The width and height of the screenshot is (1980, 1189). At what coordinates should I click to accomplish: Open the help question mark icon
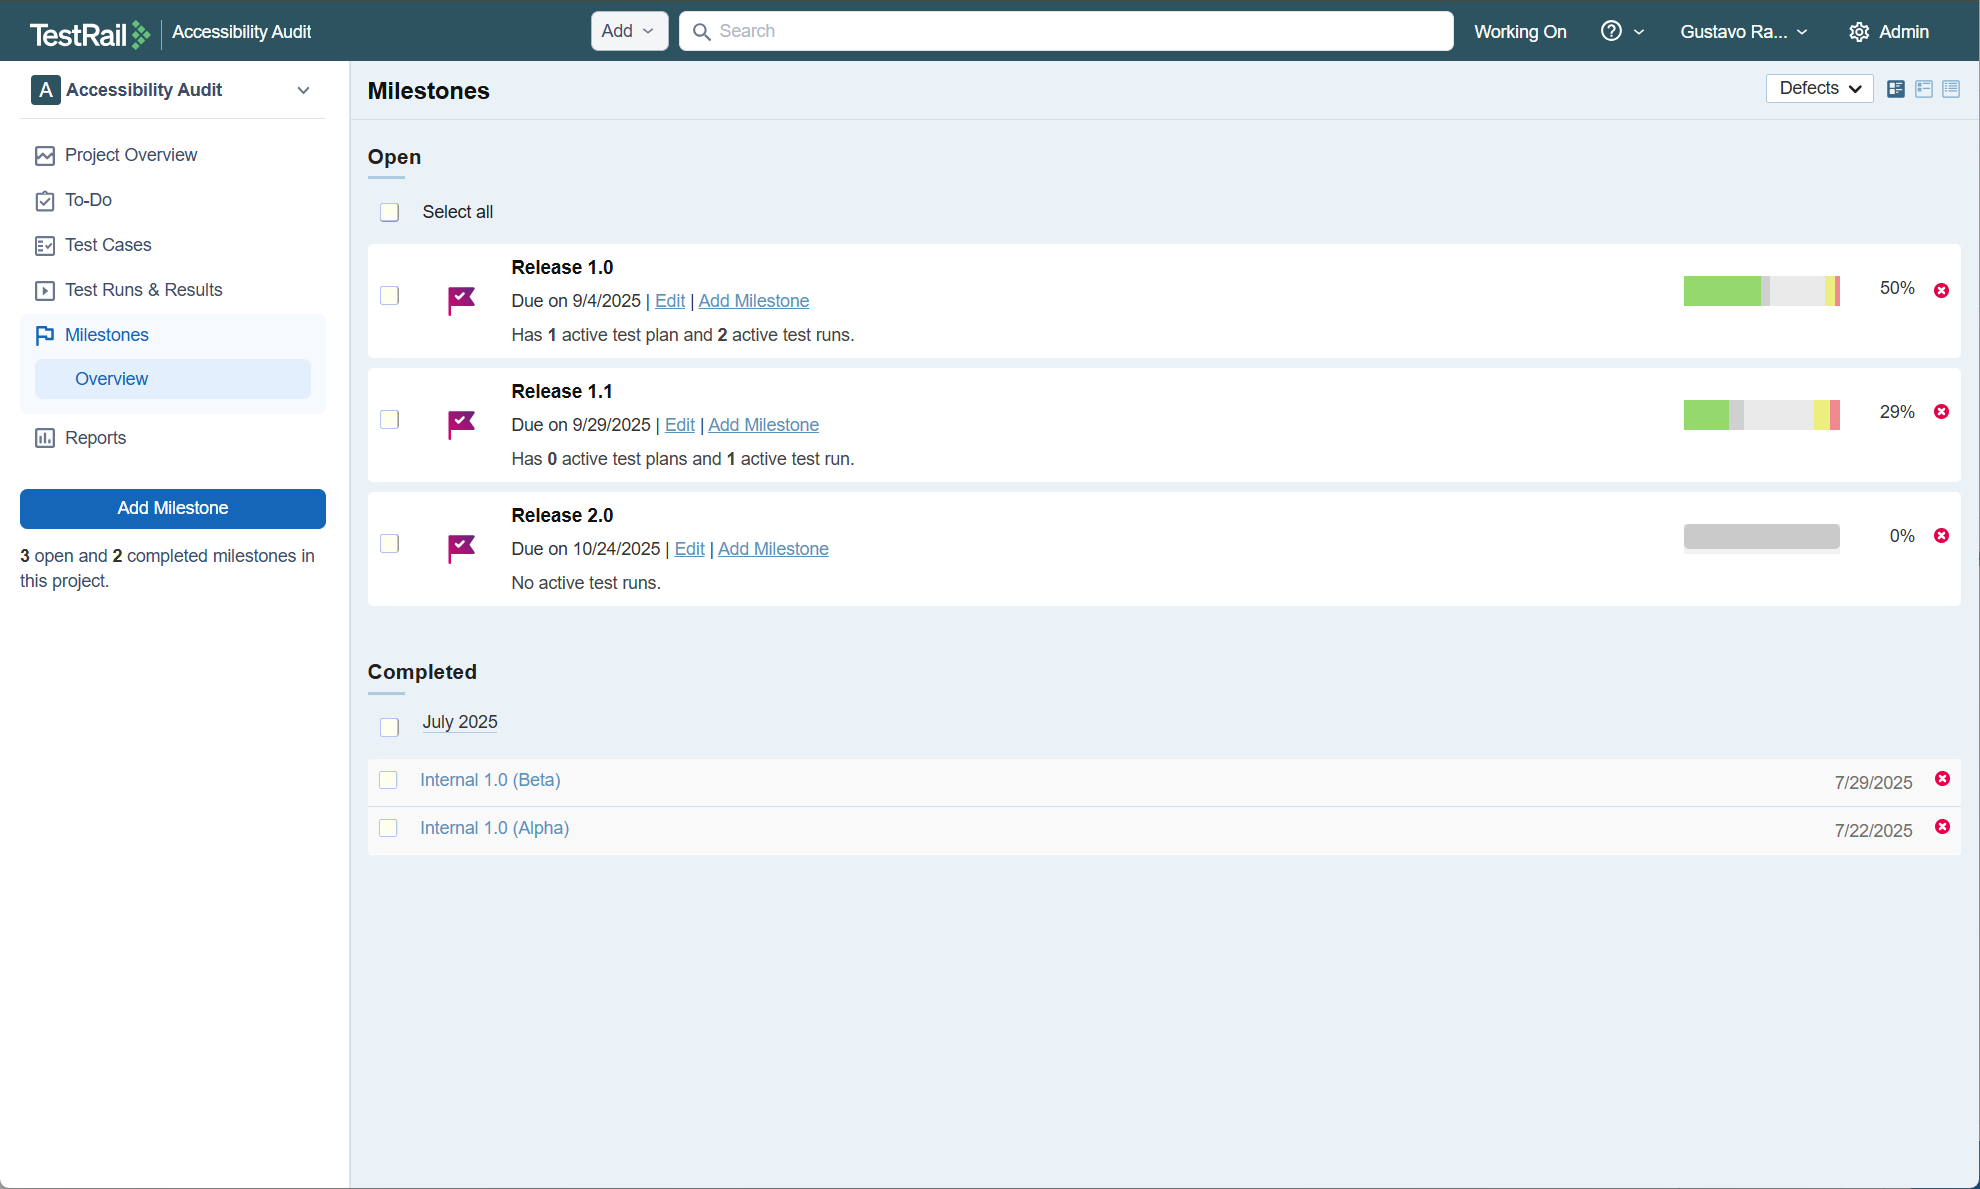click(x=1610, y=31)
